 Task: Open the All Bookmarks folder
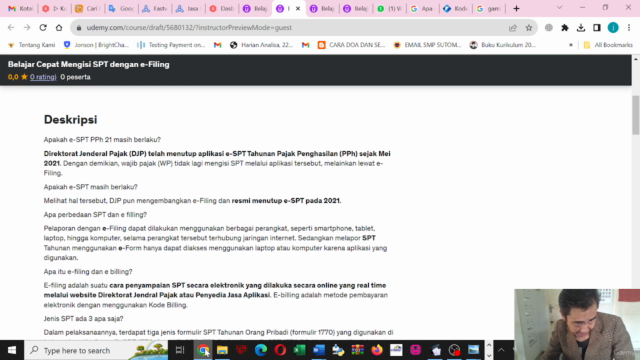coord(608,45)
